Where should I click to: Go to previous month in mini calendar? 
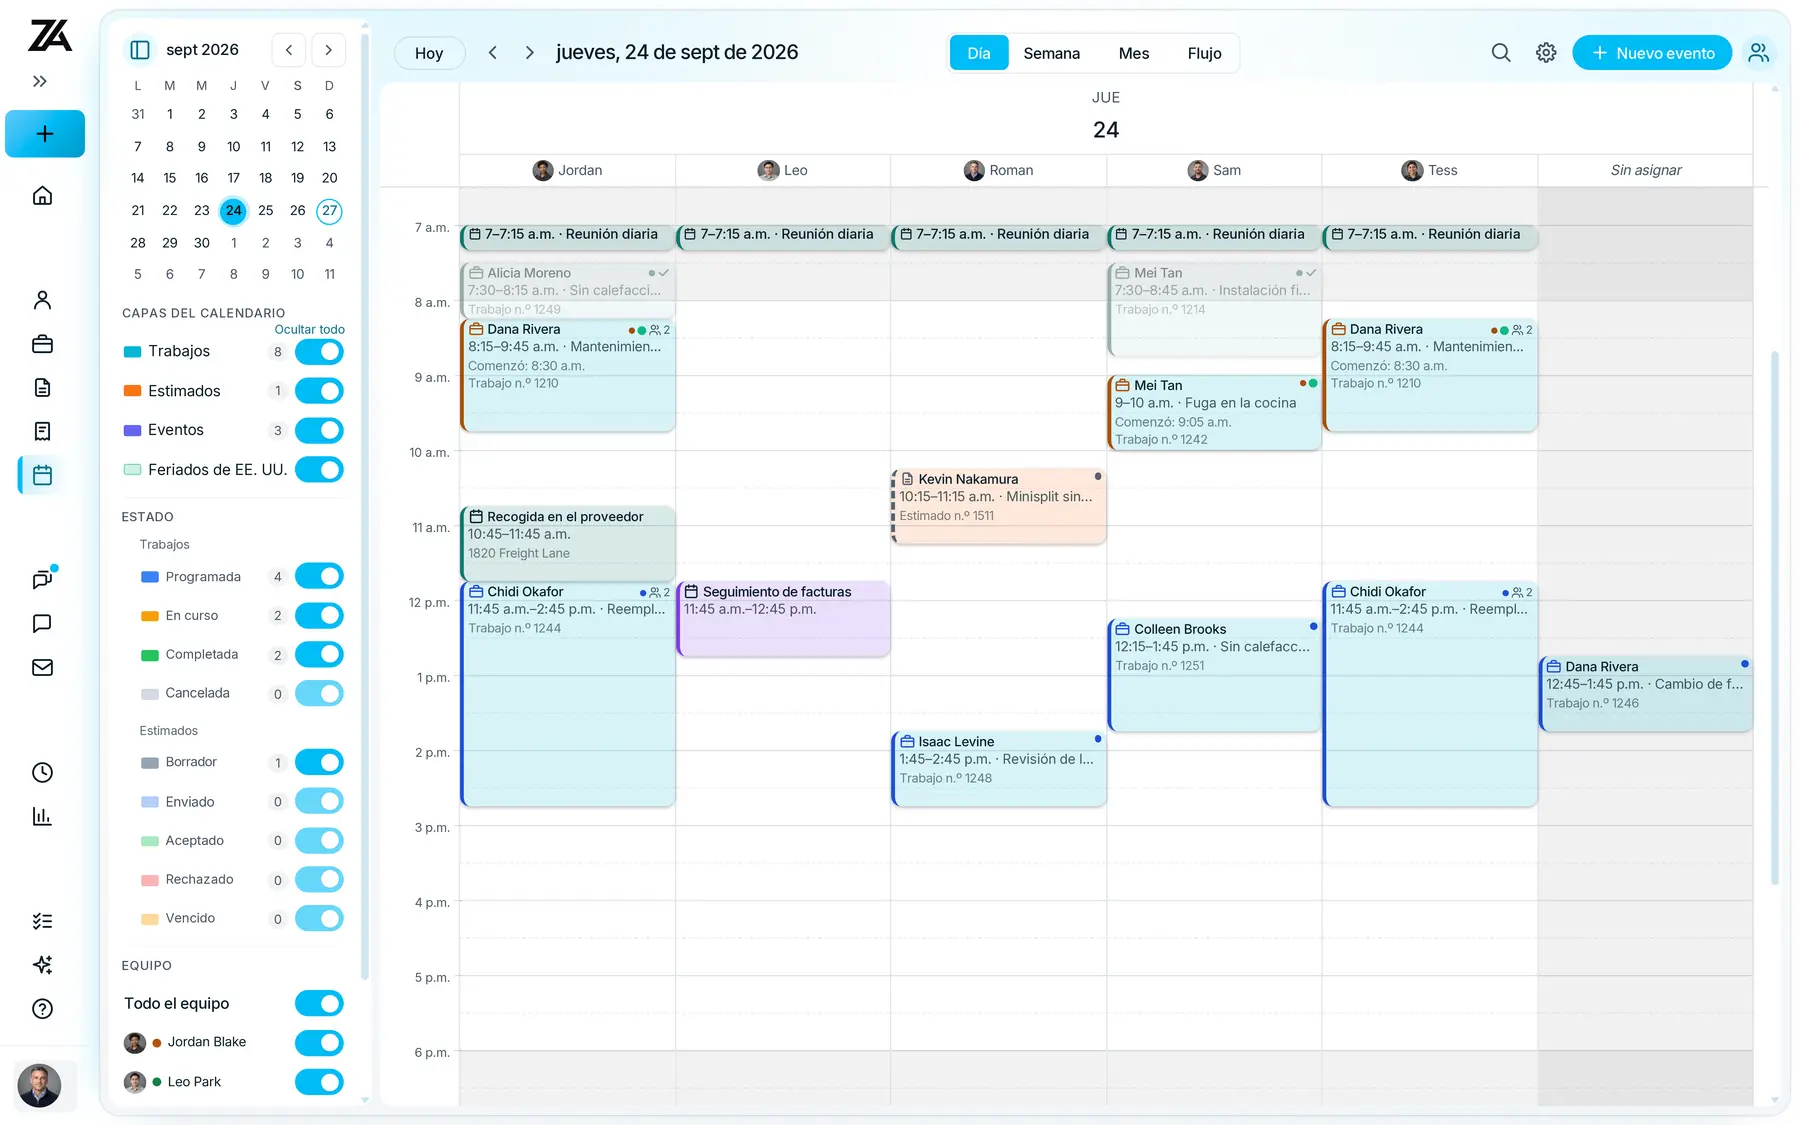click(x=289, y=50)
